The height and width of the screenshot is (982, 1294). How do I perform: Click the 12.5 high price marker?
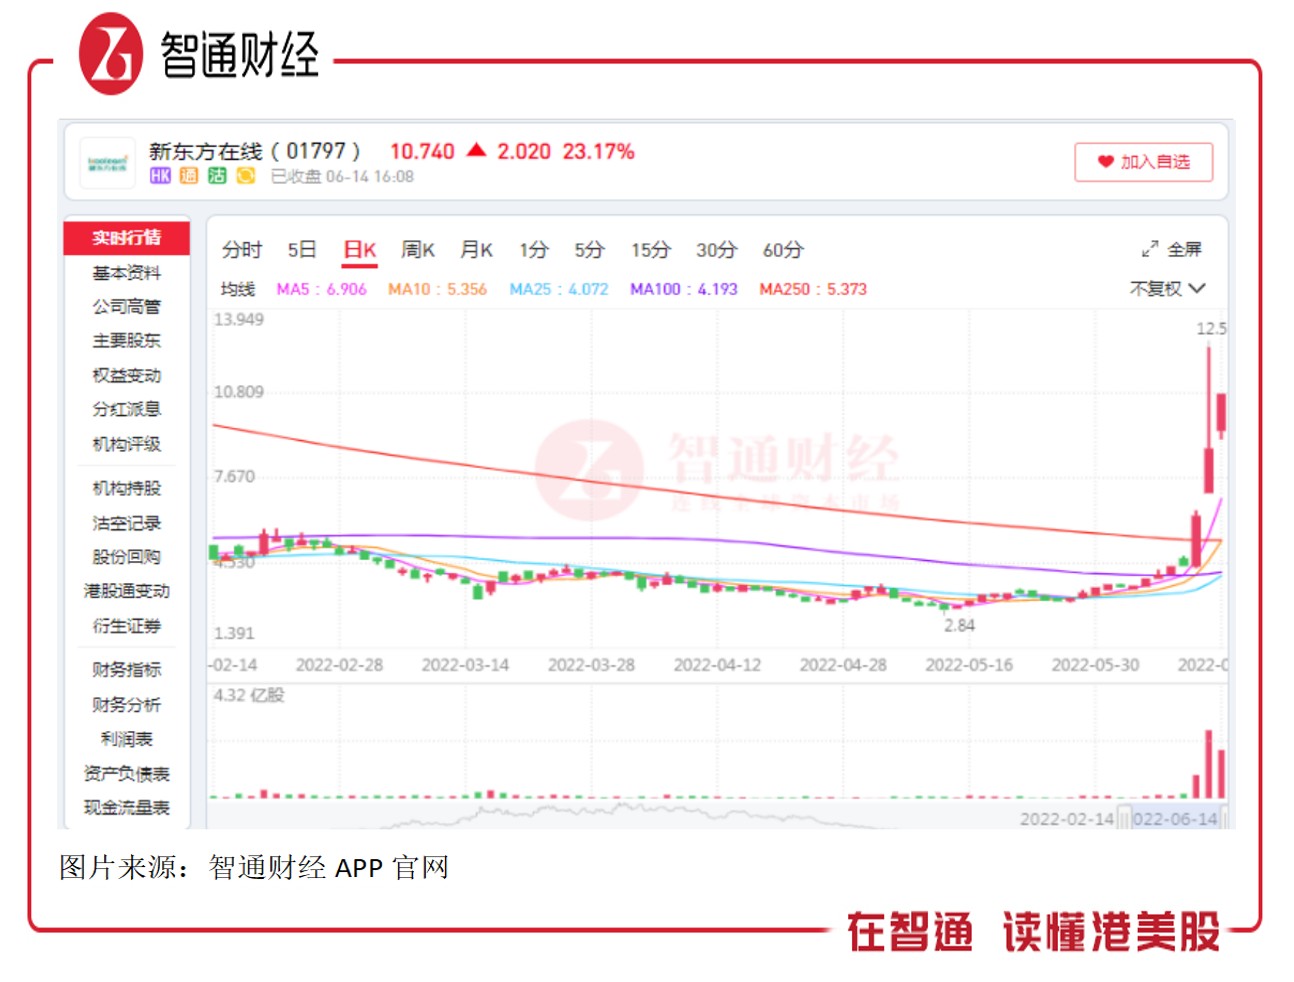[x=1211, y=329]
